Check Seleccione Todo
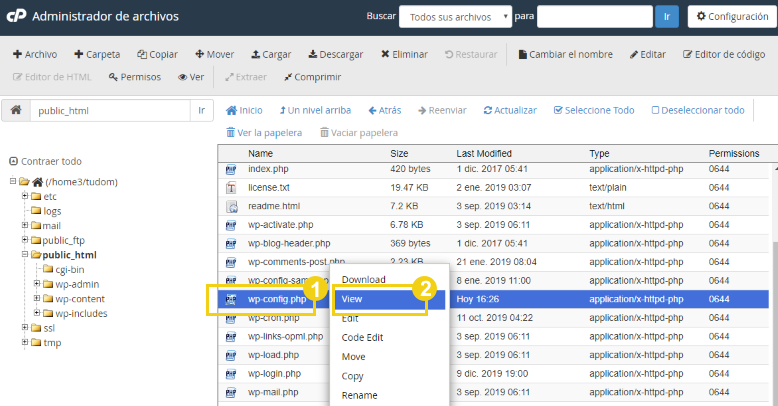The height and width of the screenshot is (406, 778). coord(594,110)
